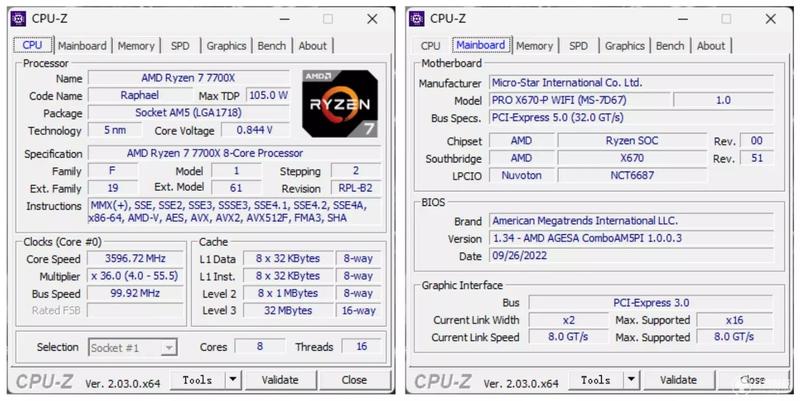Close the left CPU-Z window with the X
Viewport: 800px width, 401px height.
click(x=372, y=19)
